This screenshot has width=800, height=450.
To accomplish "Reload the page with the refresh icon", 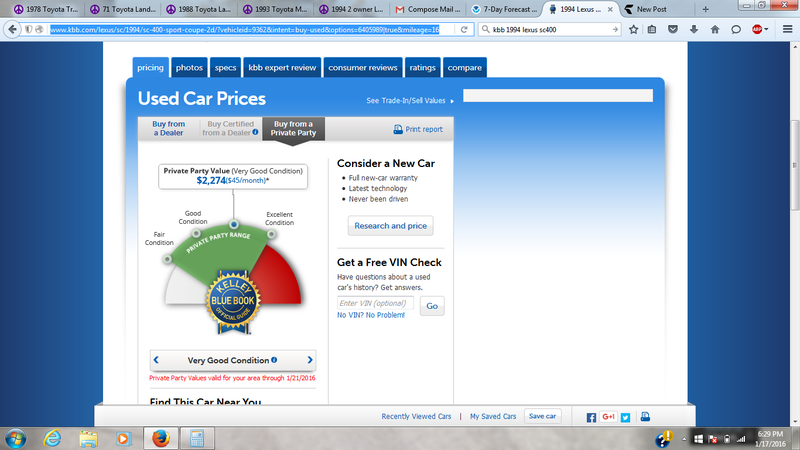I will coord(464,30).
